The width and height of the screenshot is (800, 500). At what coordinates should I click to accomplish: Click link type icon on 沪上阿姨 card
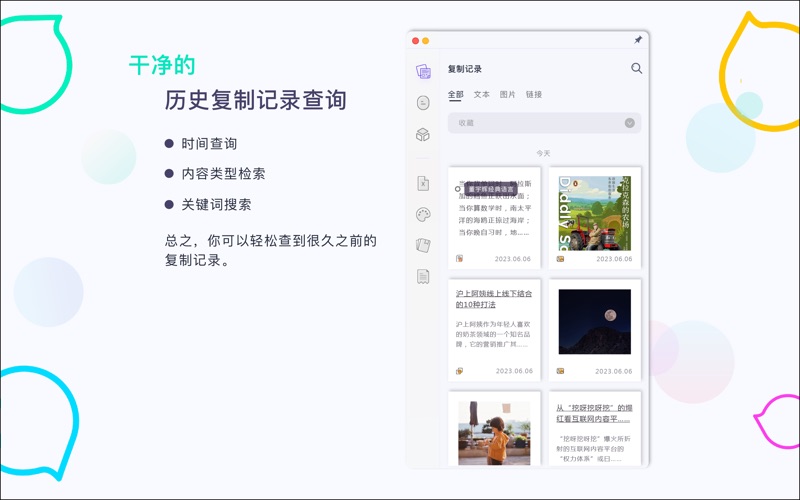(459, 371)
